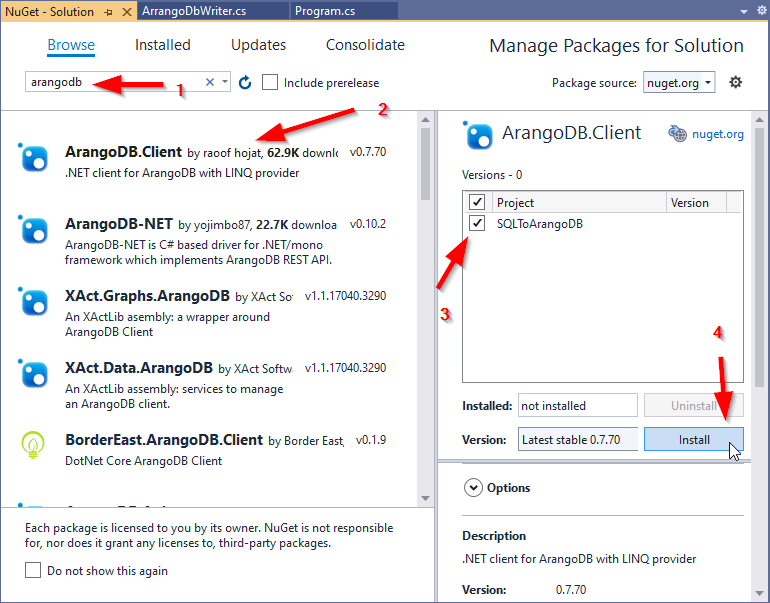Open the Program.cs document tab
The width and height of the screenshot is (770, 603).
coord(344,11)
